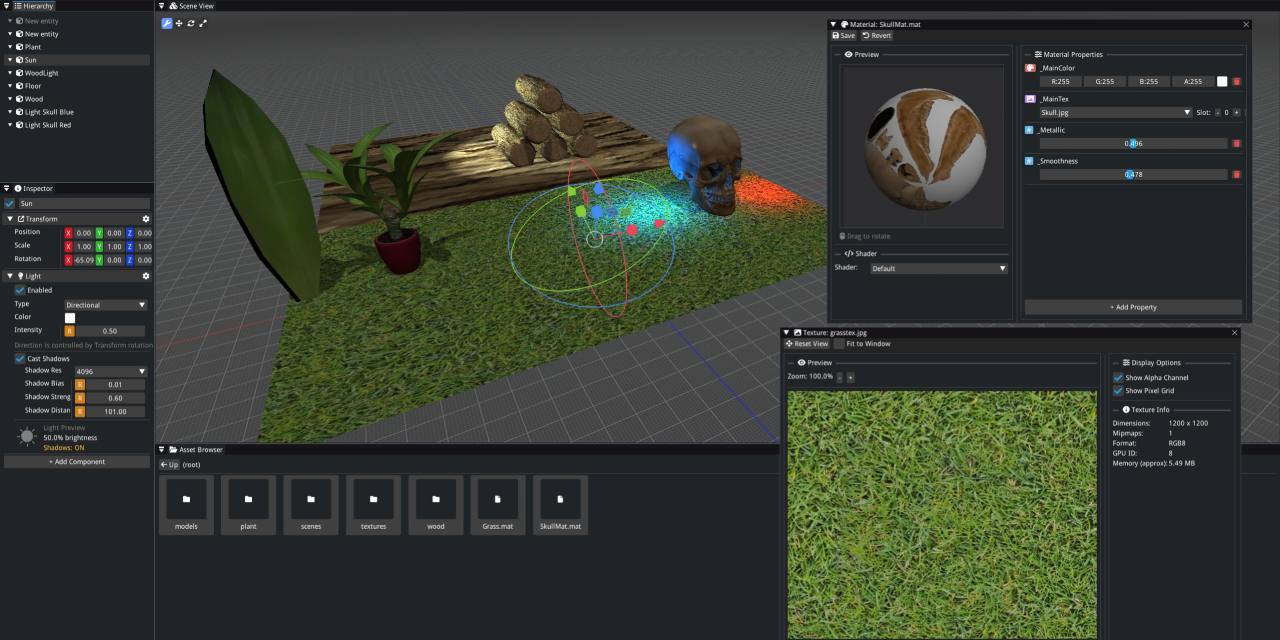The width and height of the screenshot is (1280, 640).
Task: Click the _MainColor palette icon
Action: click(1030, 68)
